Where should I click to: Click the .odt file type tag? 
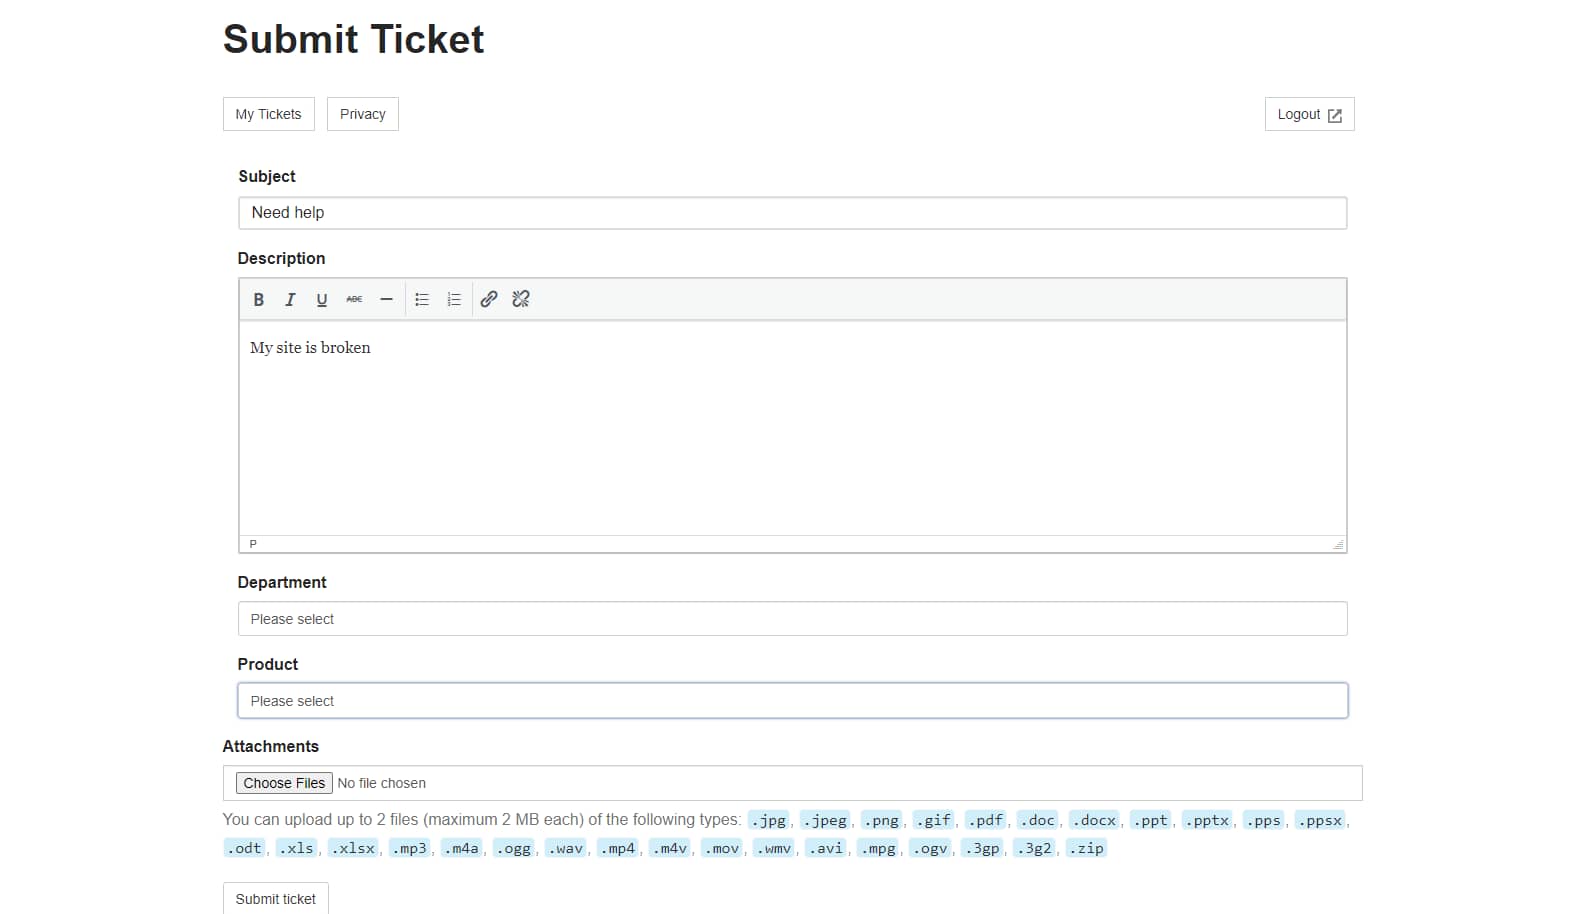(244, 848)
